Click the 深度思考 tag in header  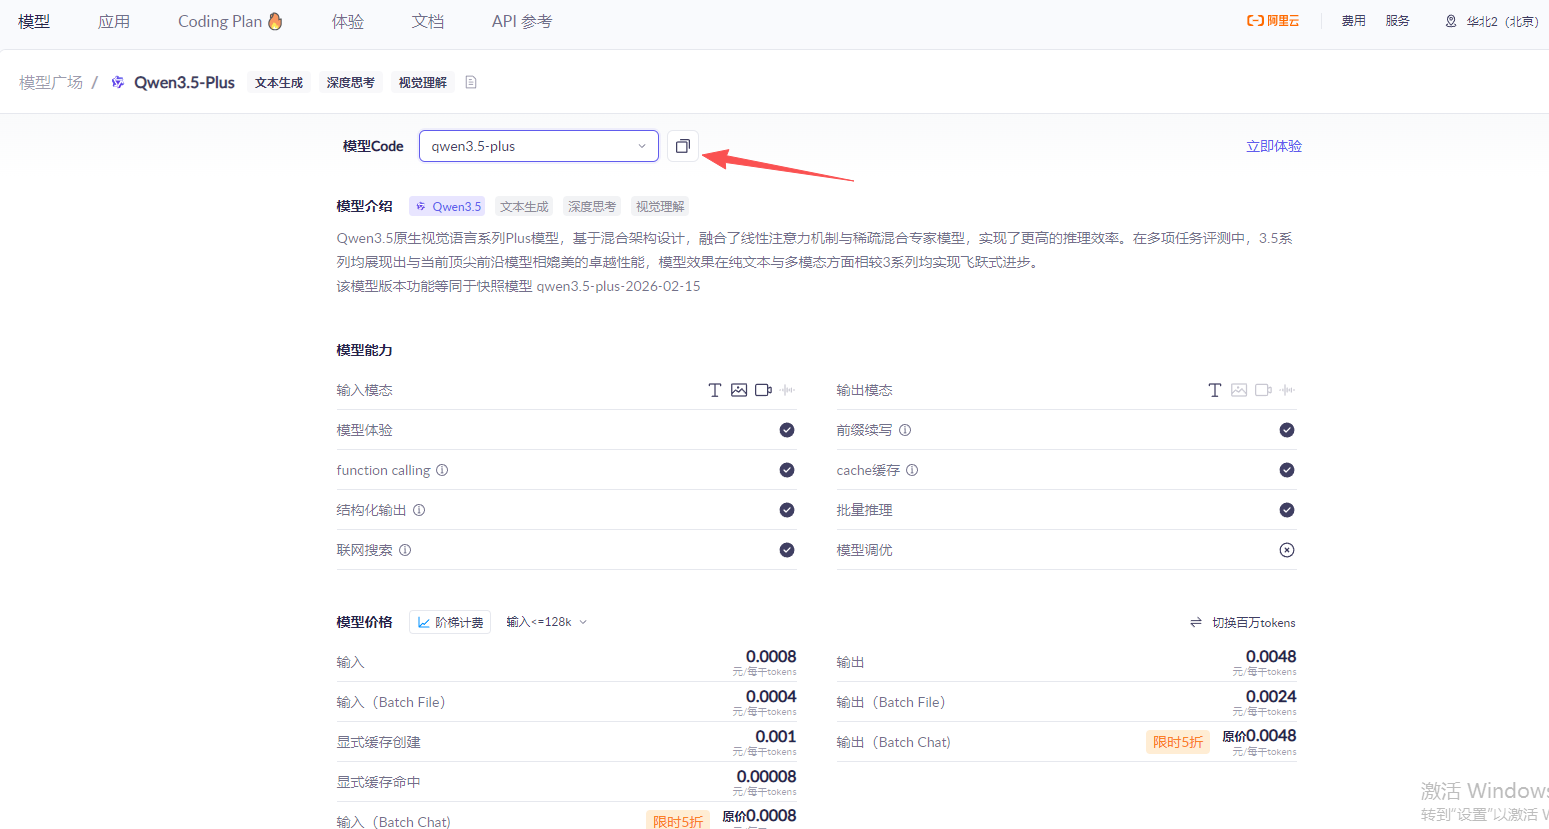pyautogui.click(x=351, y=82)
